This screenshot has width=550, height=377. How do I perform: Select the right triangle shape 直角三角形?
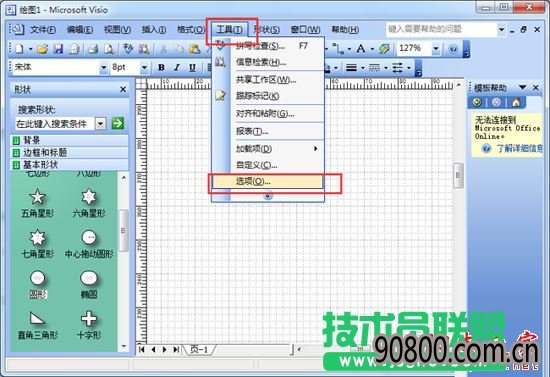coord(38,325)
